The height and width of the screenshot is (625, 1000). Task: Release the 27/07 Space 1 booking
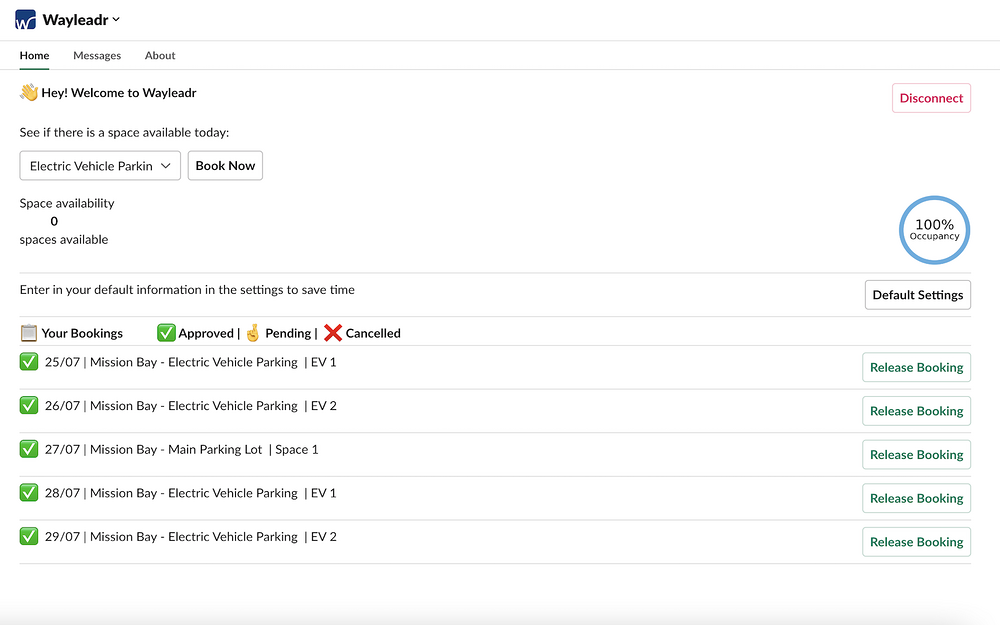tap(916, 455)
